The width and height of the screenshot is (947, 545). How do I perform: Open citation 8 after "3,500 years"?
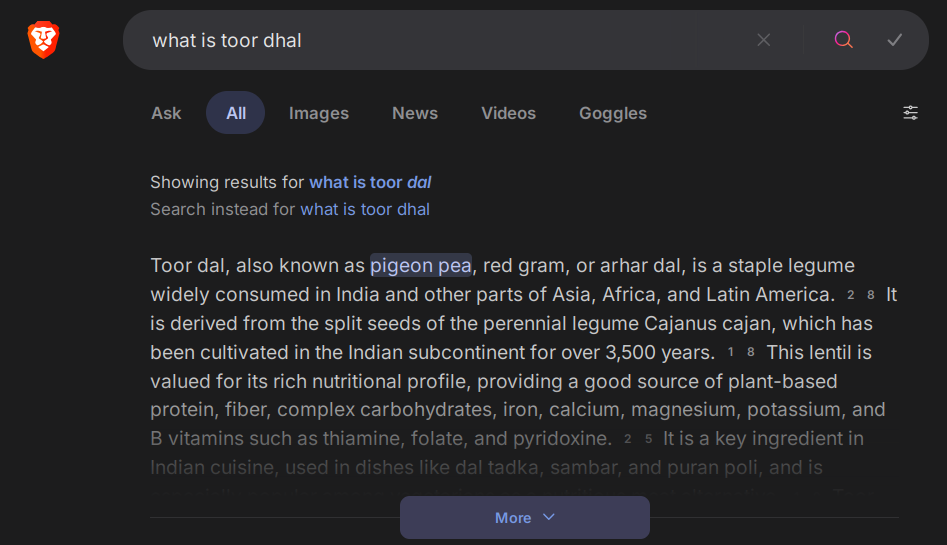click(751, 353)
